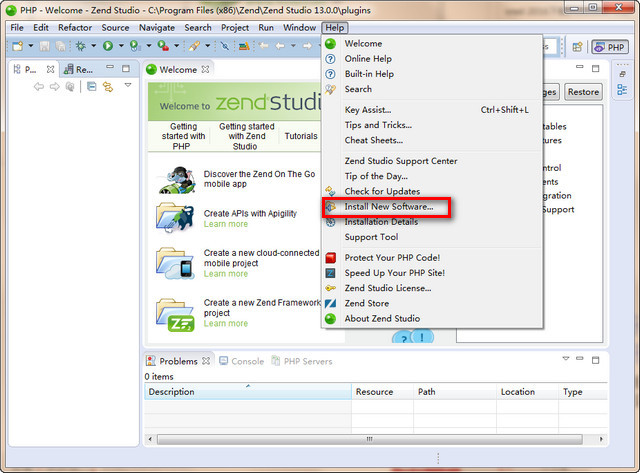Image resolution: width=640 pixels, height=473 pixels.
Task: Click the Problems horizontal scrollbar
Action: [x=369, y=439]
